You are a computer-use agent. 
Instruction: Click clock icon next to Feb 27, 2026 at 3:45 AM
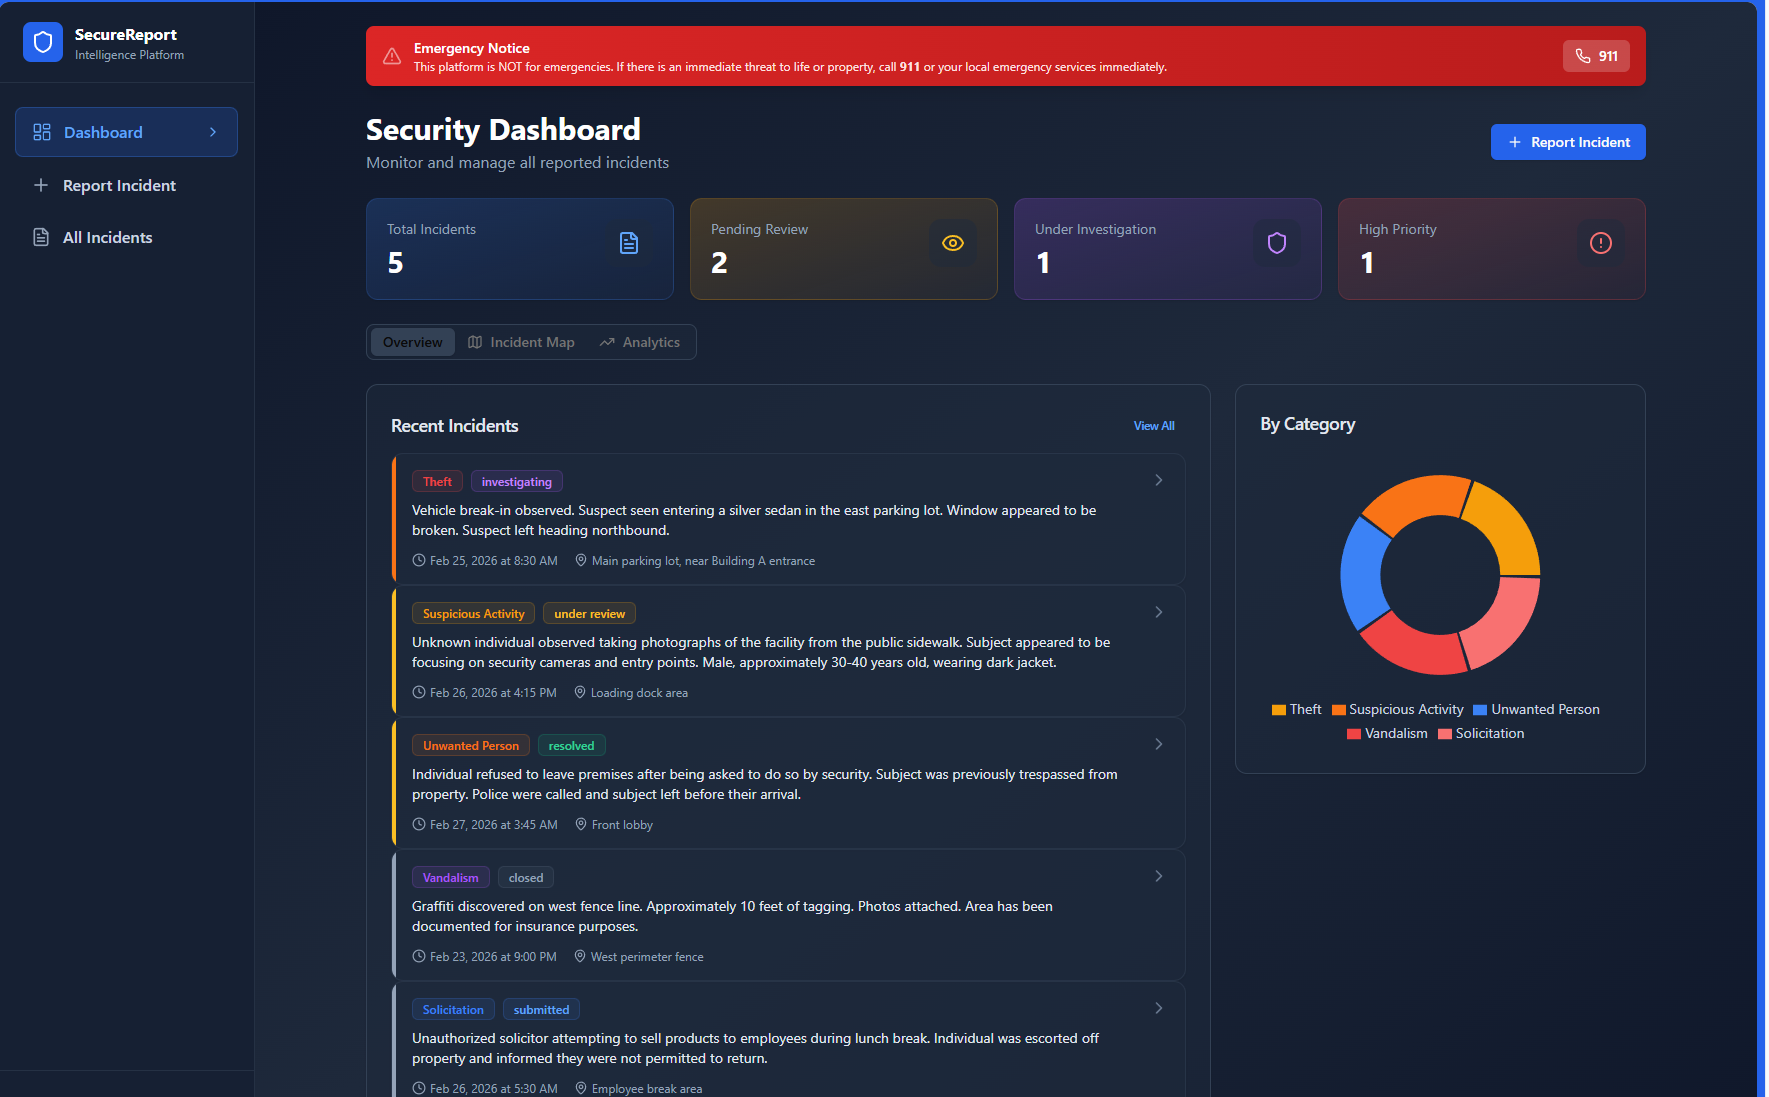coord(419,824)
